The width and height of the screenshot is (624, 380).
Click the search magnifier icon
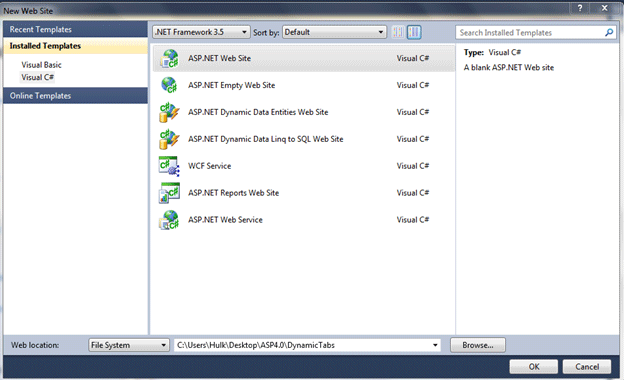[x=609, y=33]
